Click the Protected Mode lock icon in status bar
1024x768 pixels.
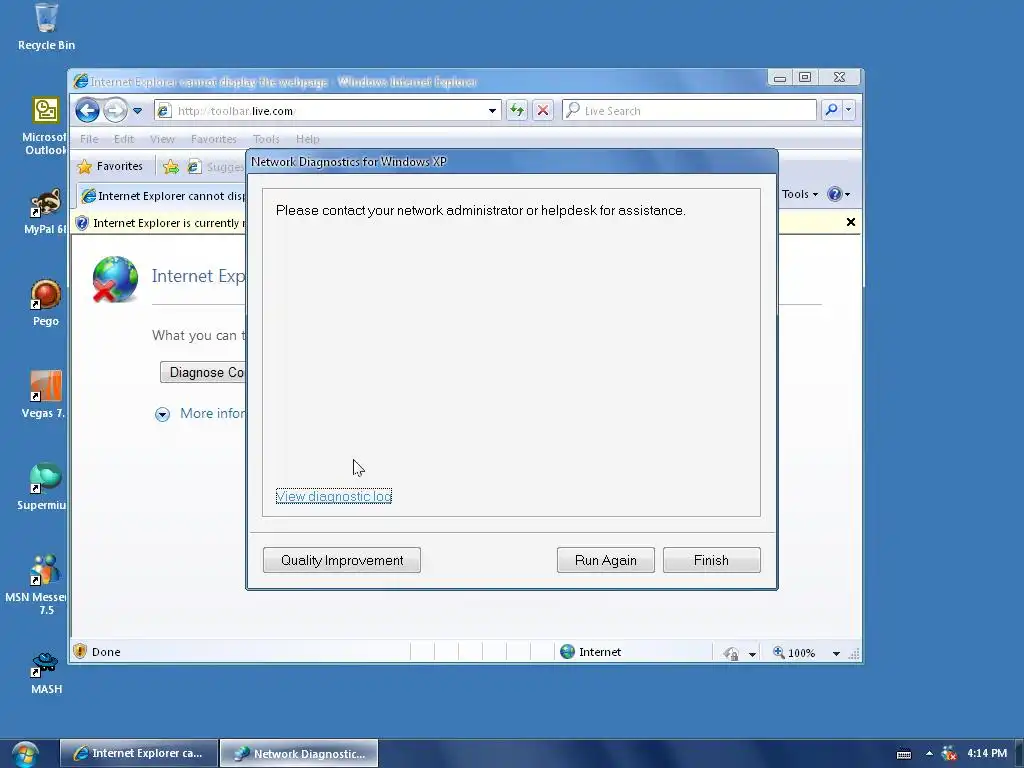tap(731, 653)
